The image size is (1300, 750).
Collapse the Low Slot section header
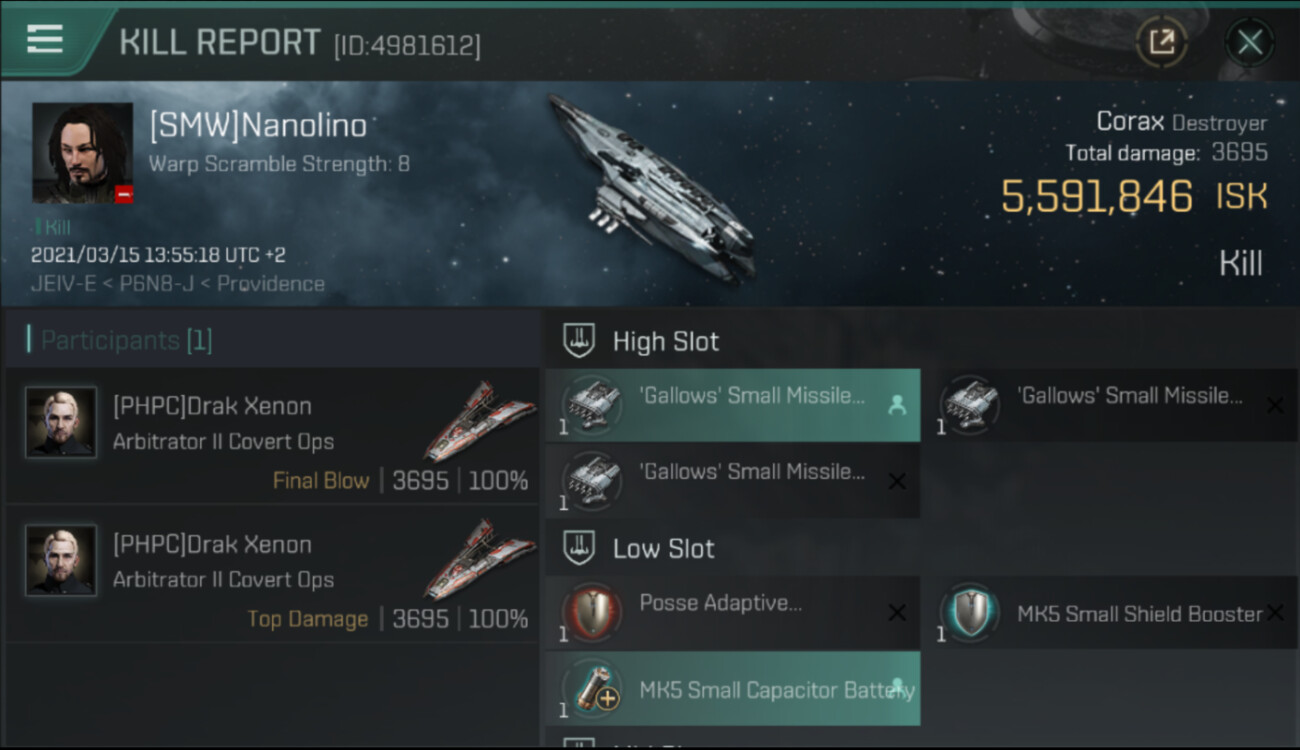click(663, 548)
